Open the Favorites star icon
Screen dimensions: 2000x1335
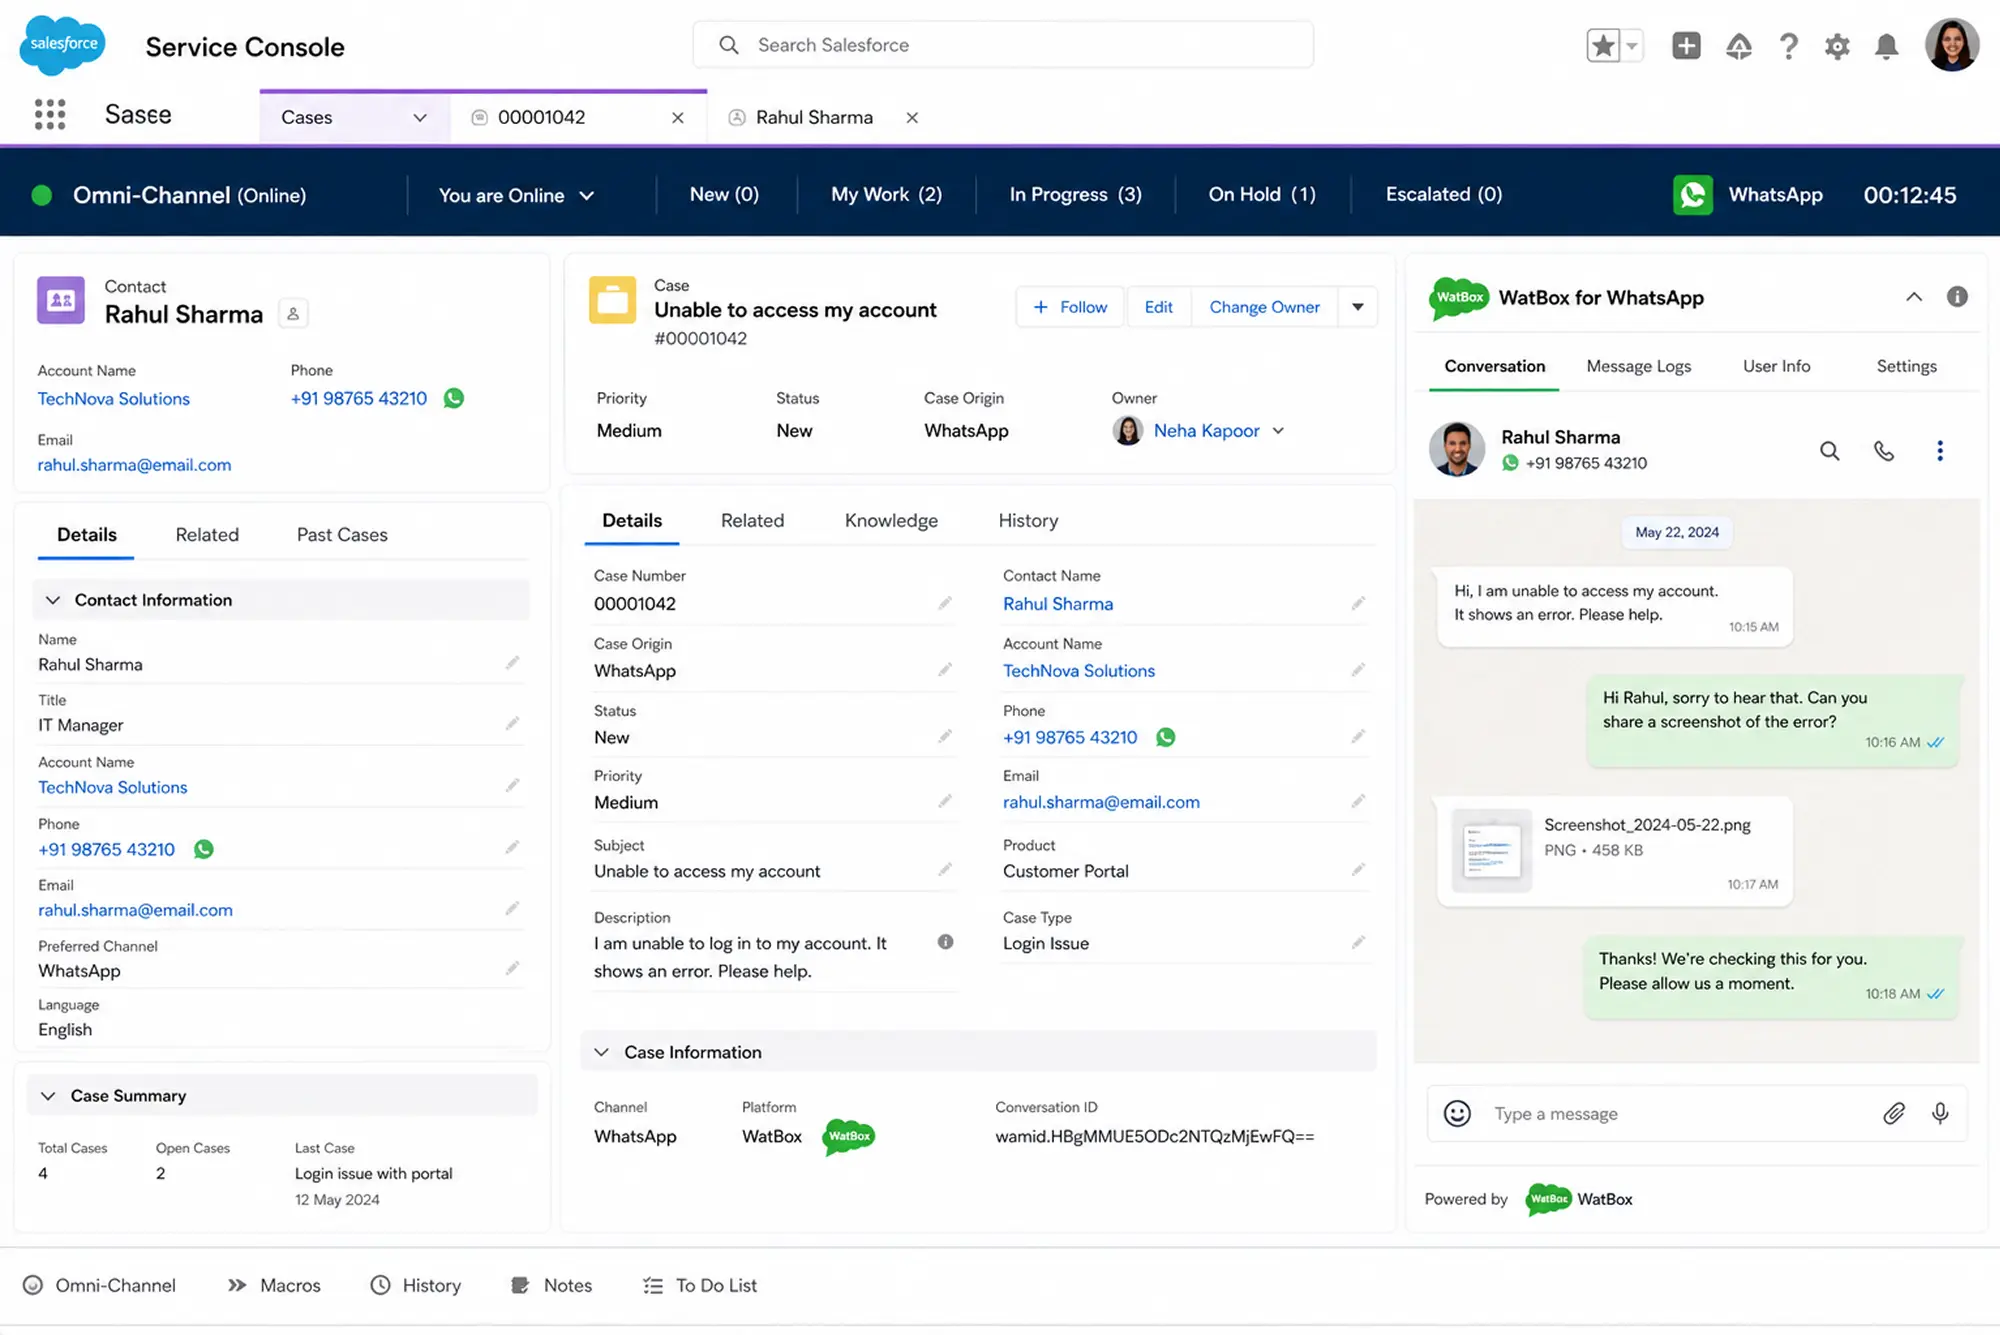[1603, 46]
